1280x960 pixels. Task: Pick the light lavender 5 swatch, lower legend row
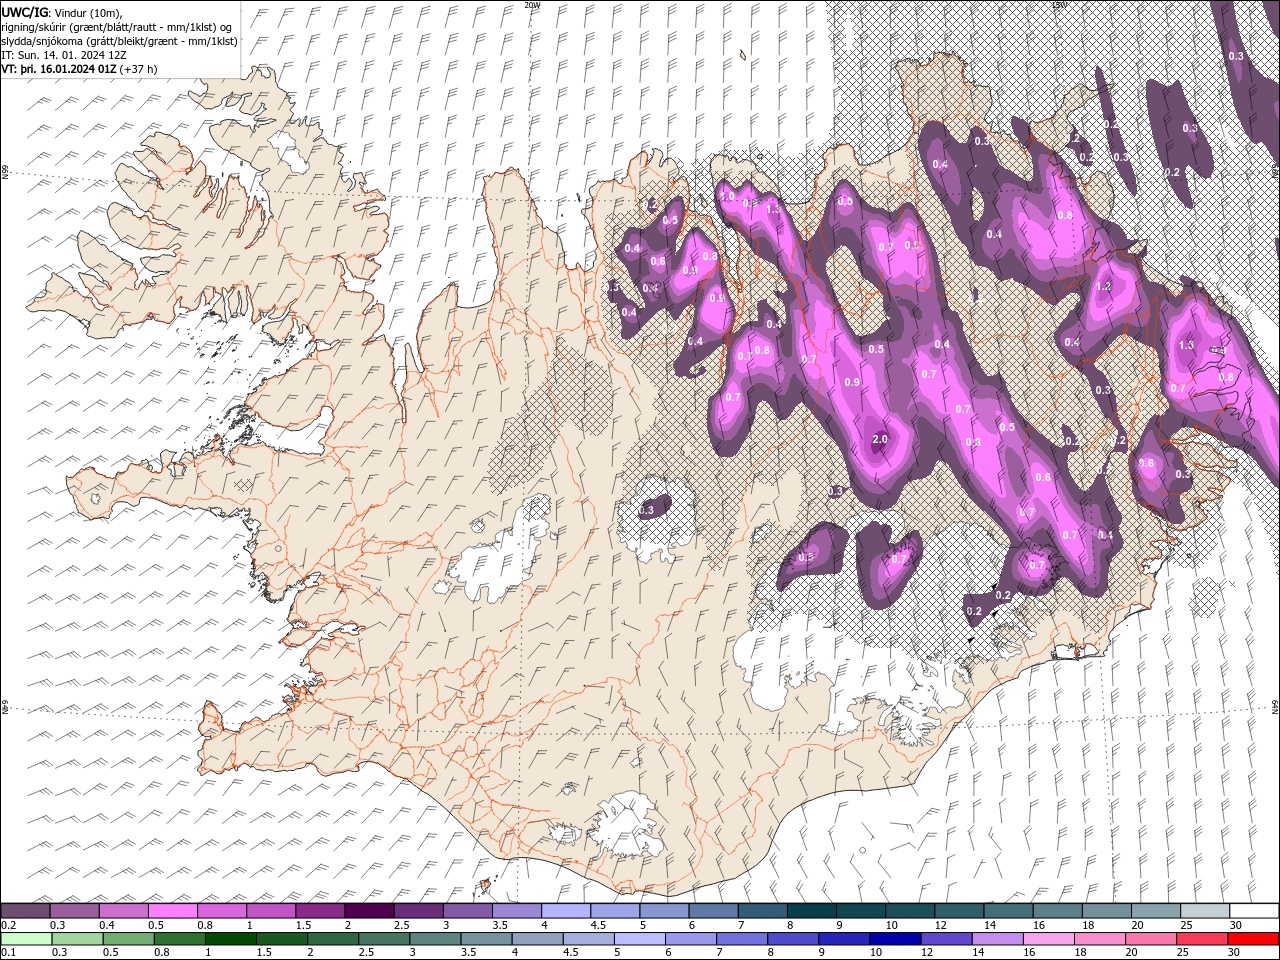click(640, 939)
